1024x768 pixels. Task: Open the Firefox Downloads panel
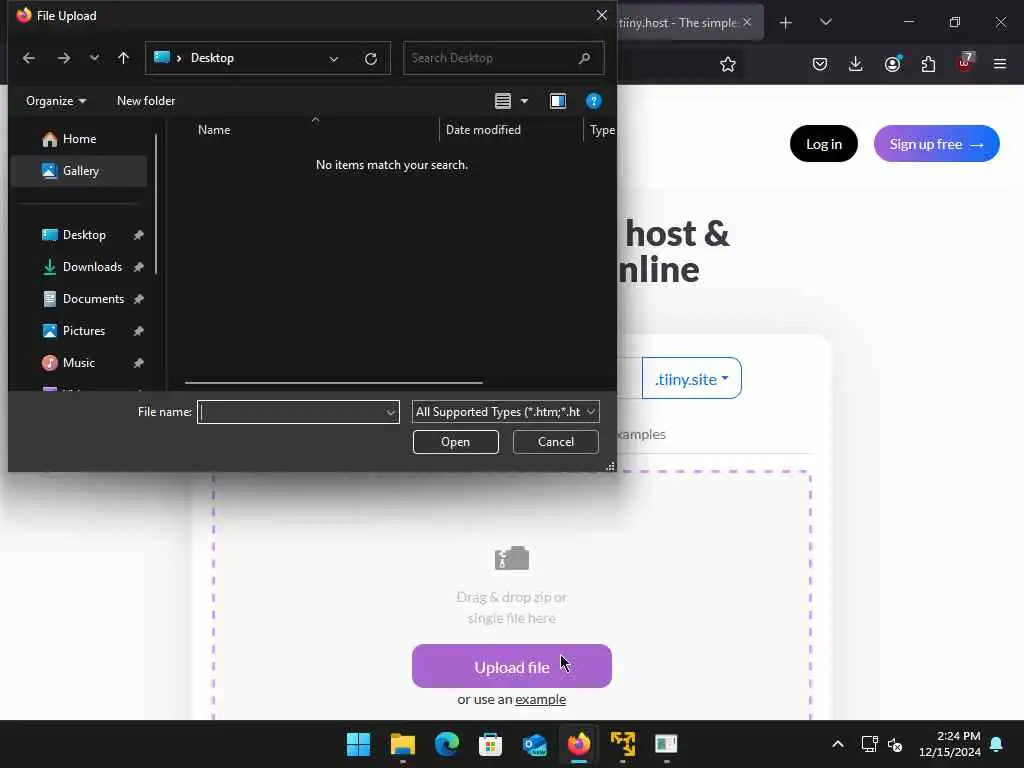tap(856, 64)
